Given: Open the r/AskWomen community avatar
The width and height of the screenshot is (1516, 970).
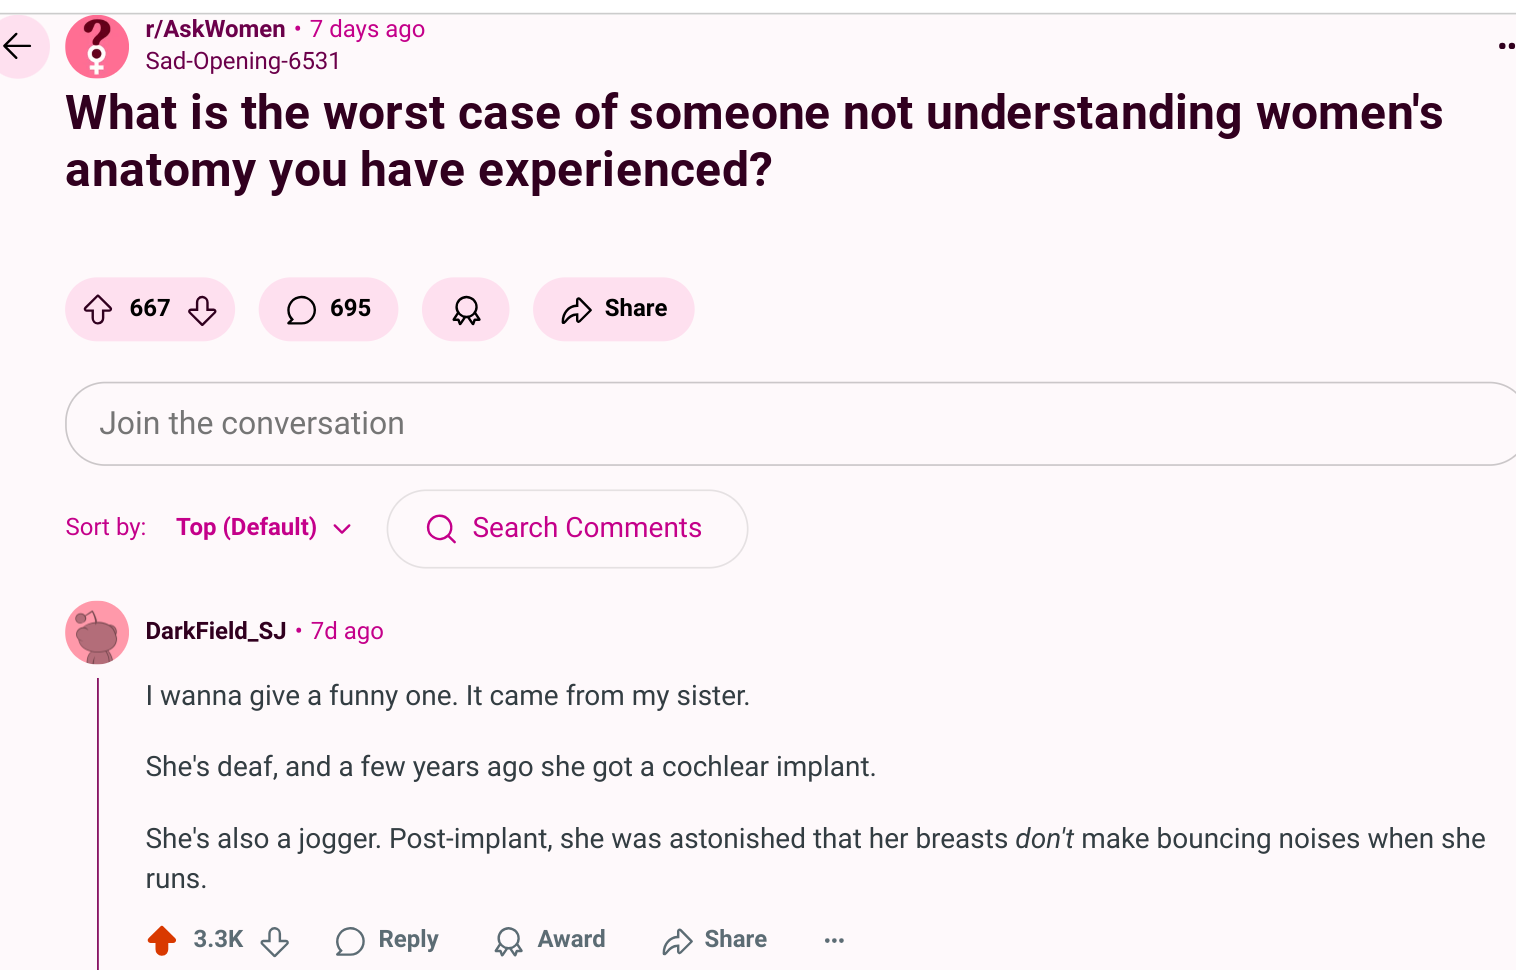Looking at the screenshot, I should [x=97, y=46].
